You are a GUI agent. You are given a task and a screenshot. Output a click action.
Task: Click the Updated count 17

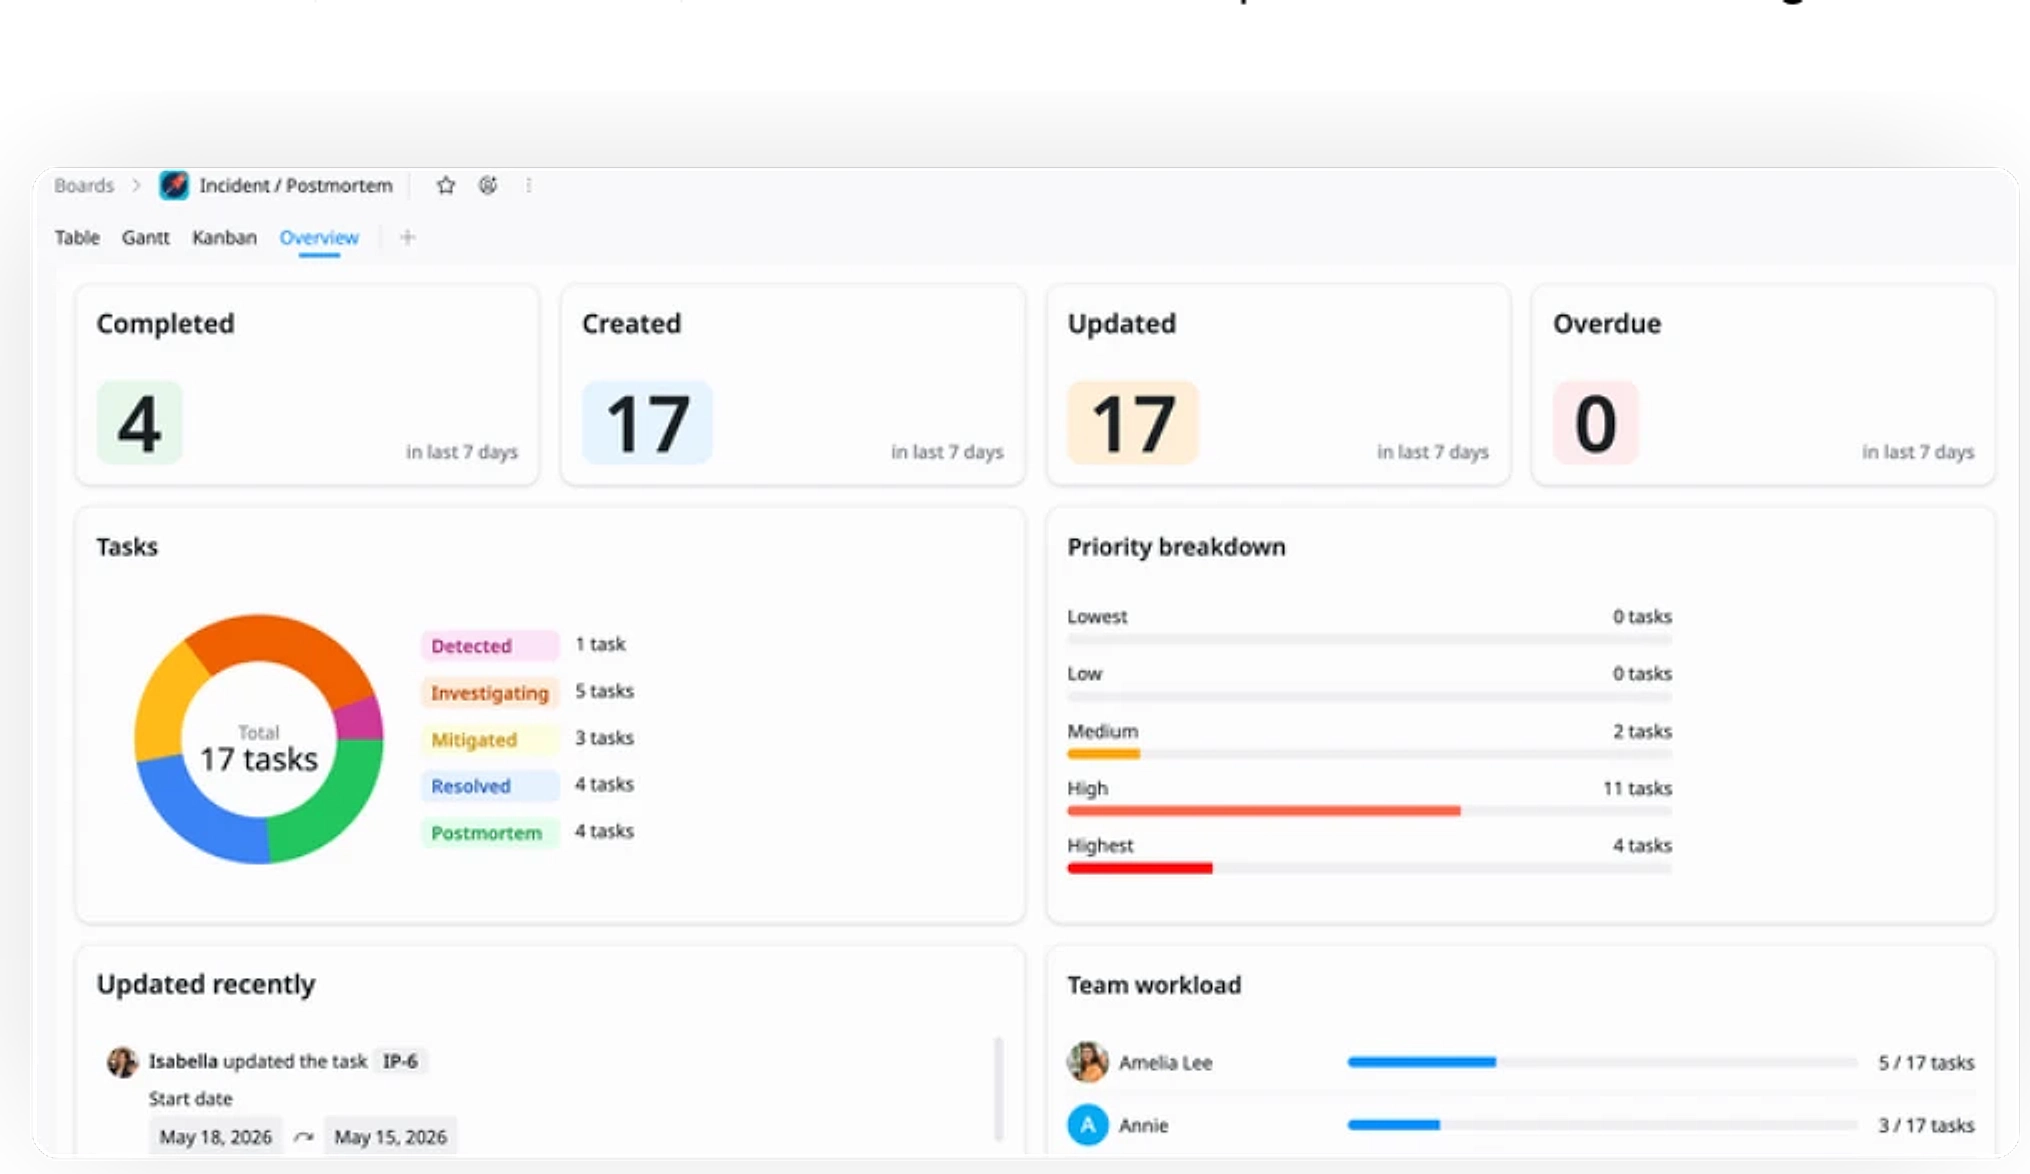[x=1132, y=422]
